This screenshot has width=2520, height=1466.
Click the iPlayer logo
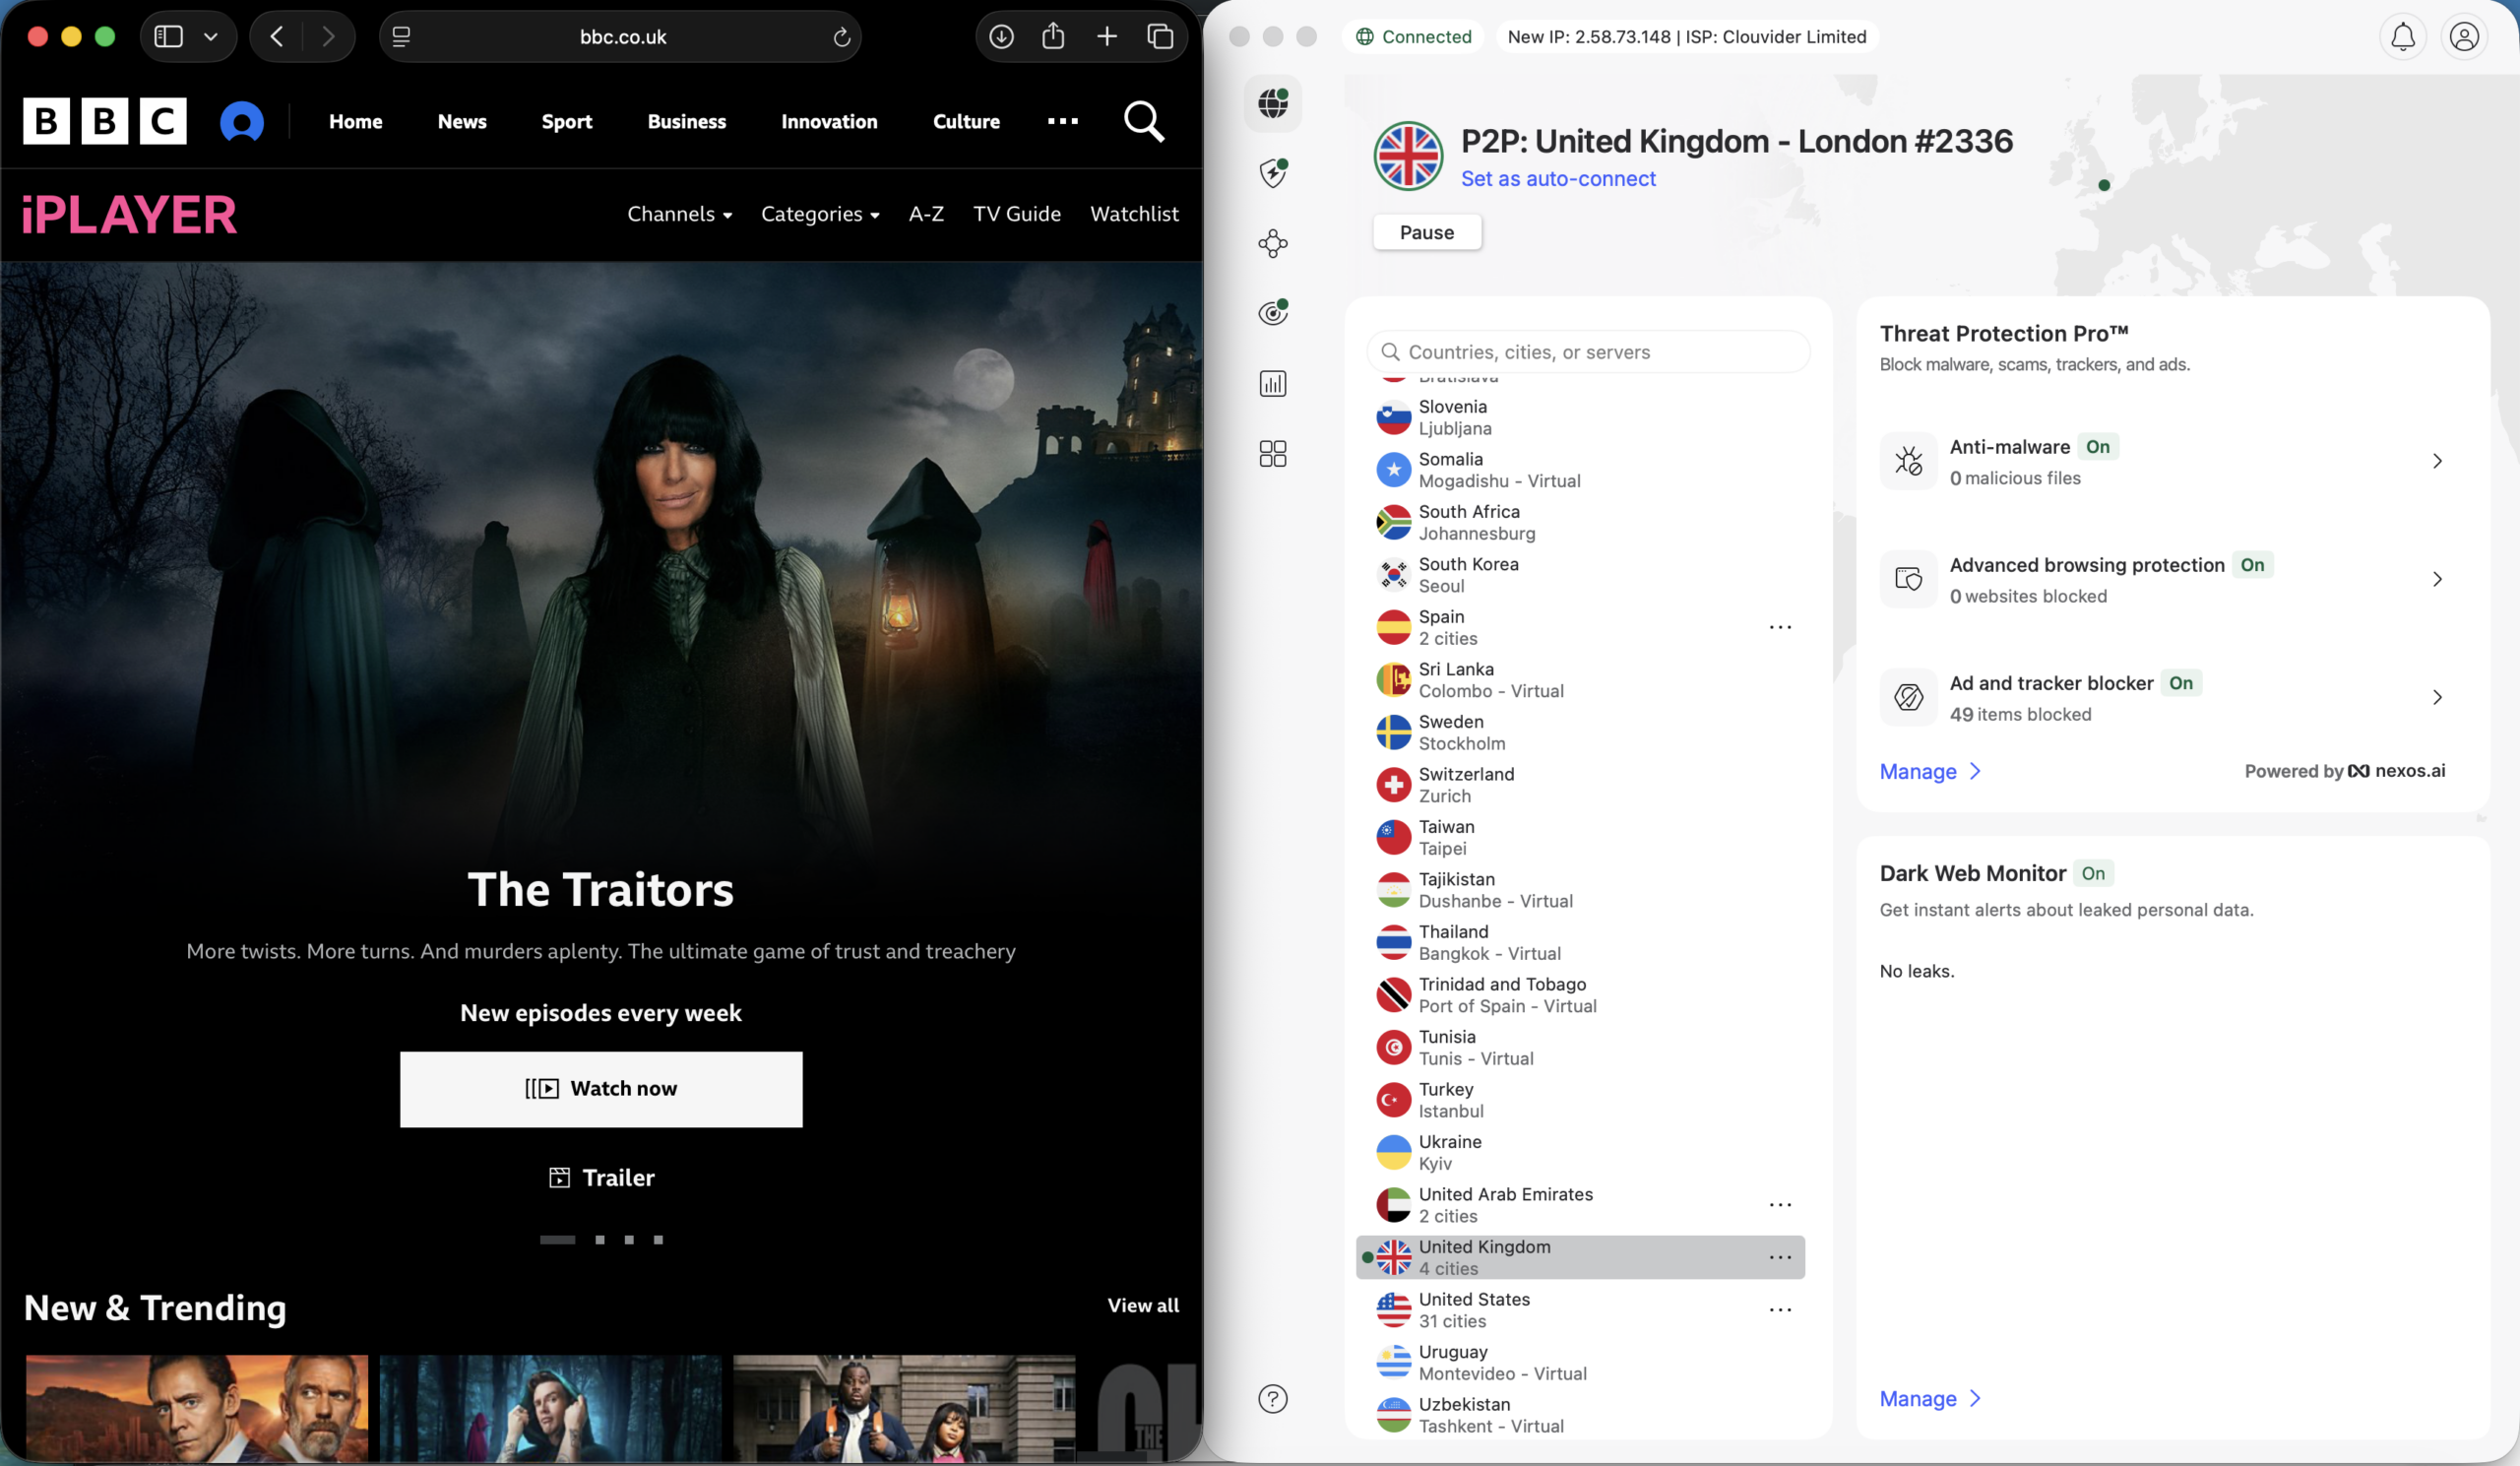click(x=130, y=215)
